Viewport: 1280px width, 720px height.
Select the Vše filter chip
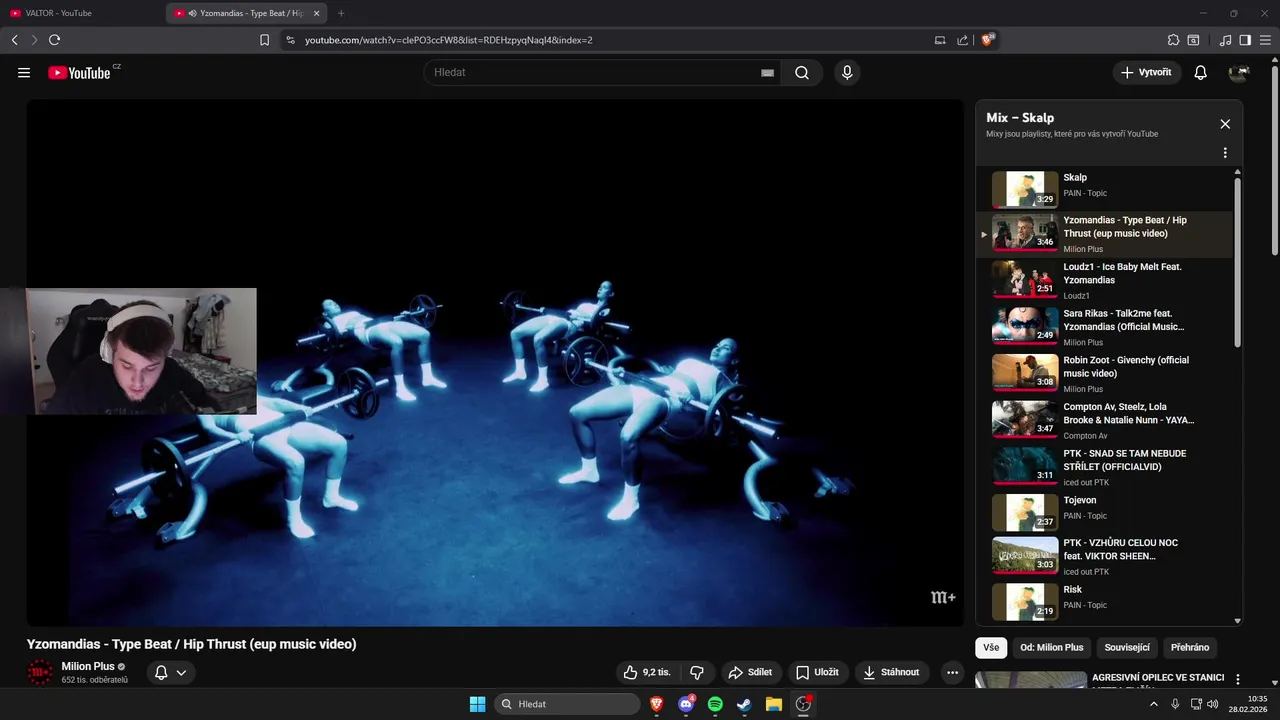coord(991,647)
